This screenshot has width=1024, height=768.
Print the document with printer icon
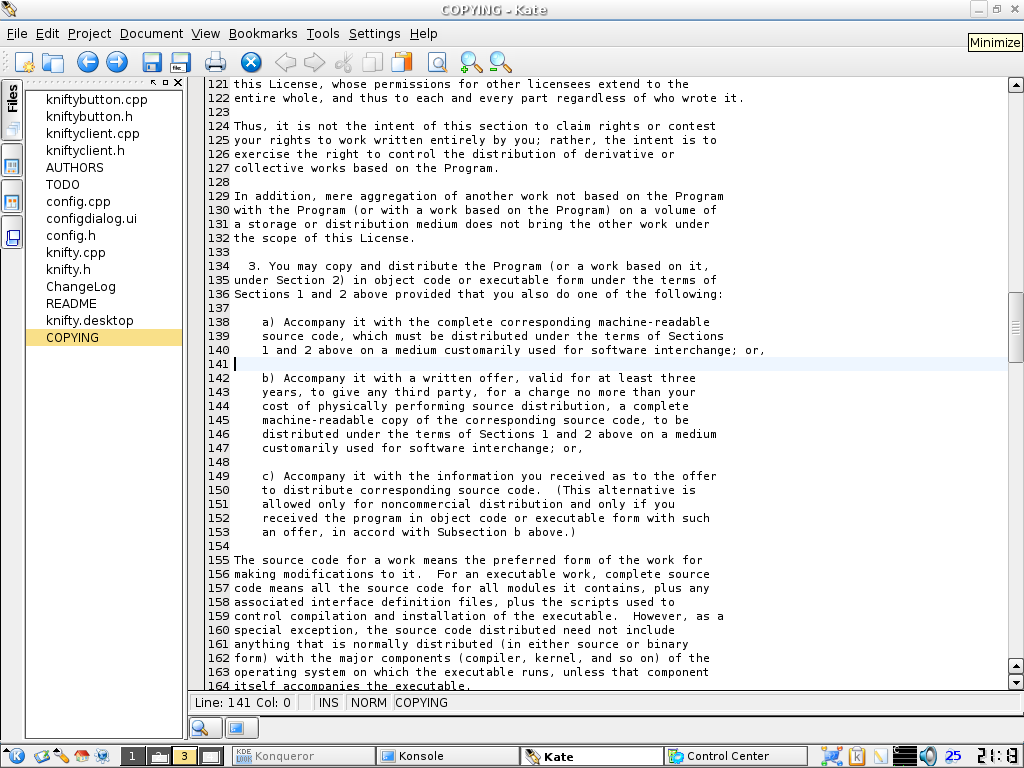coord(215,62)
